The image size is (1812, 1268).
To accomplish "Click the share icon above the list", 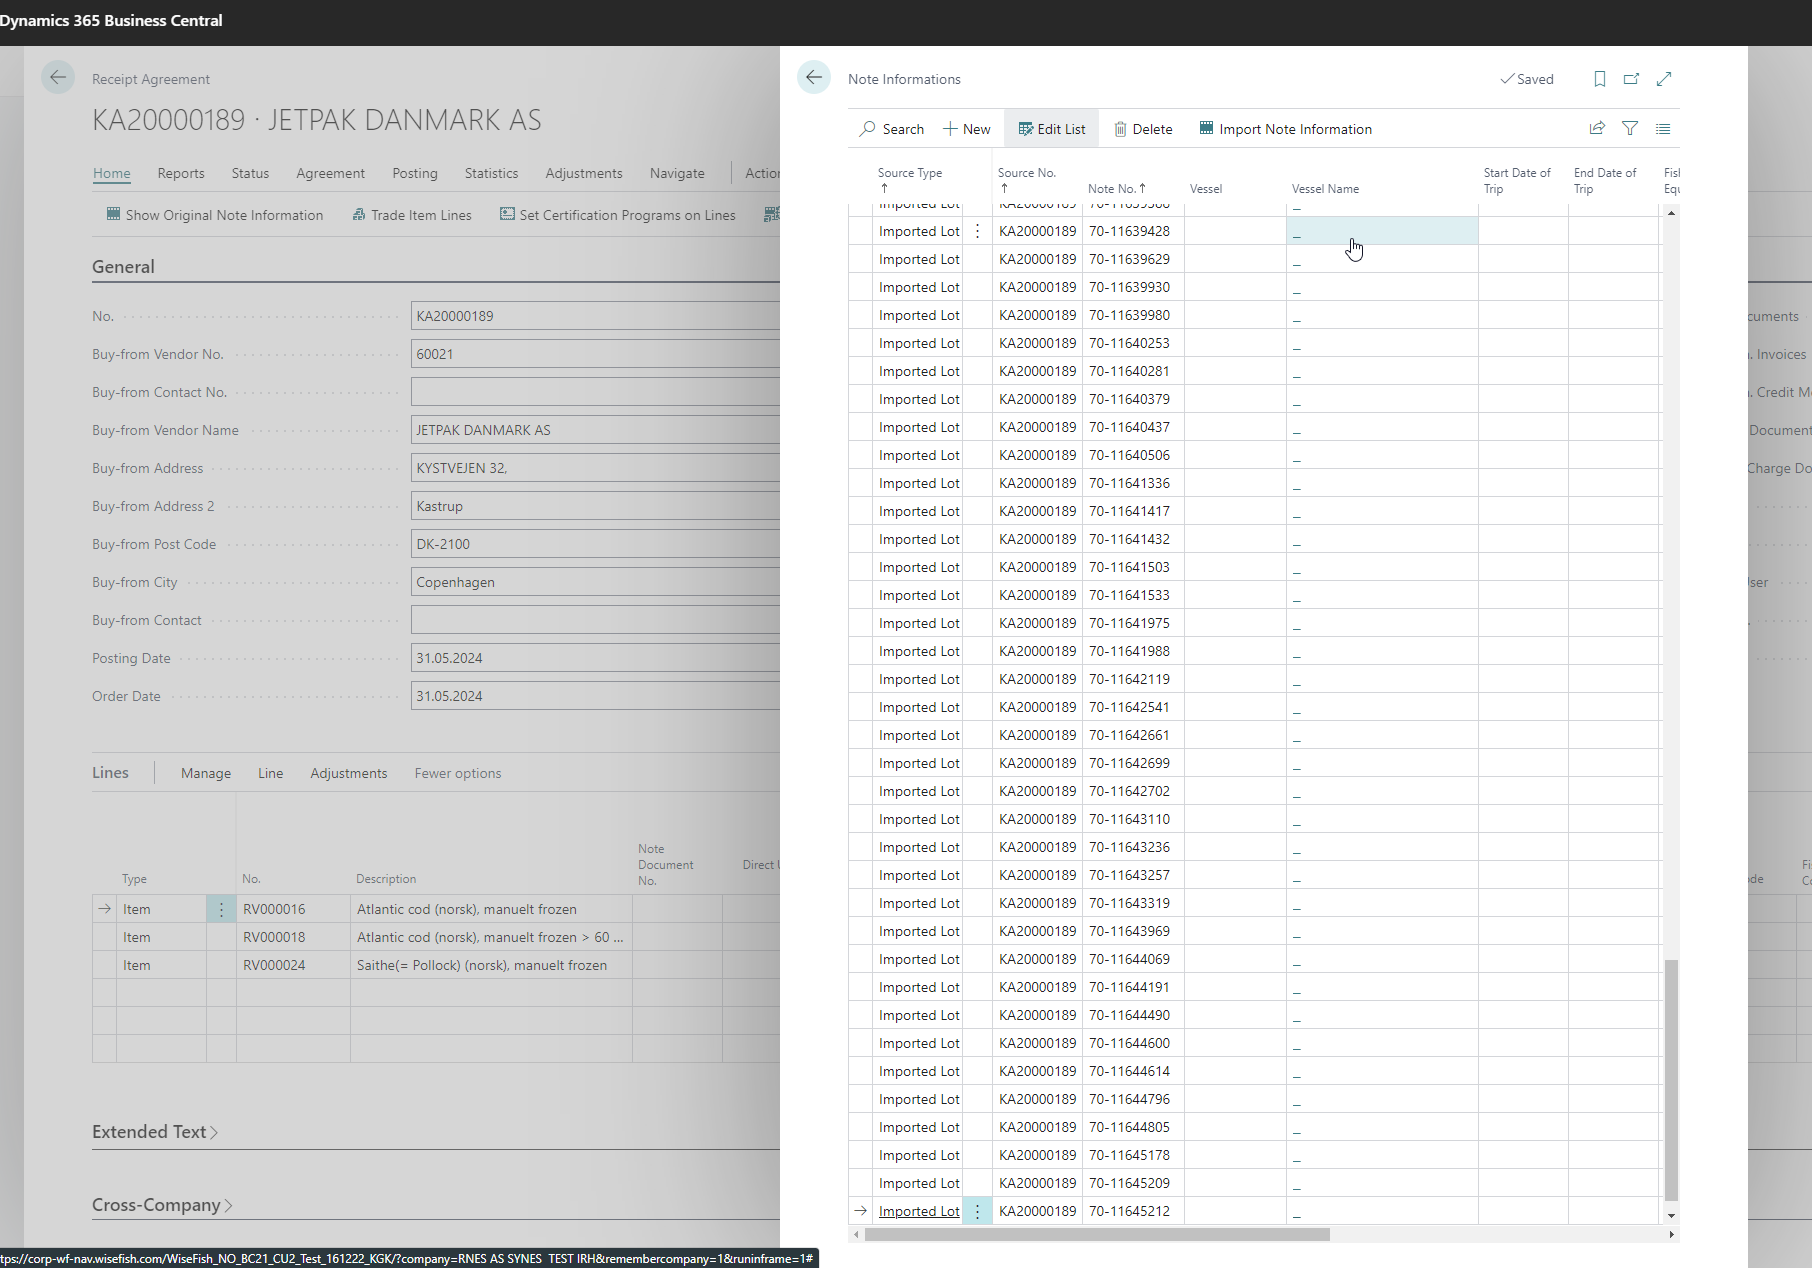I will click(x=1597, y=128).
